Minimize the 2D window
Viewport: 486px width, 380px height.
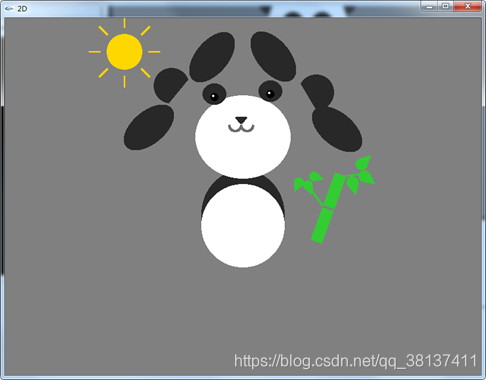click(429, 6)
